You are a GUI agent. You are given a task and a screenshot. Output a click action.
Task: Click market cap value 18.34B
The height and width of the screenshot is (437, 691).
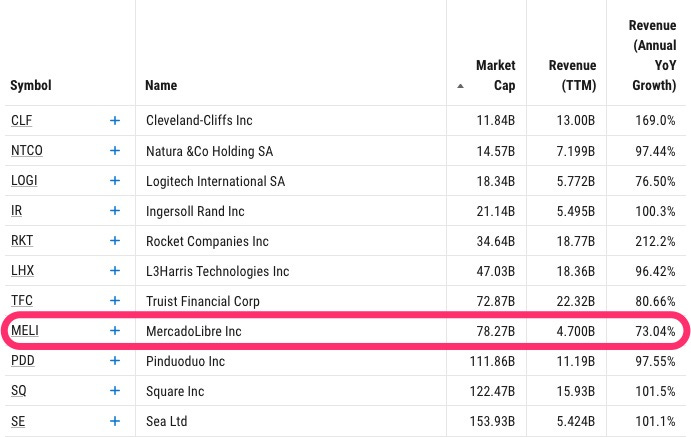click(x=496, y=181)
